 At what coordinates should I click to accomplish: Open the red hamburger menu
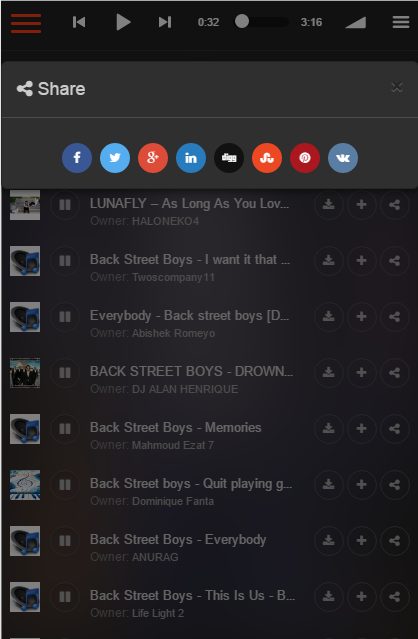click(26, 23)
